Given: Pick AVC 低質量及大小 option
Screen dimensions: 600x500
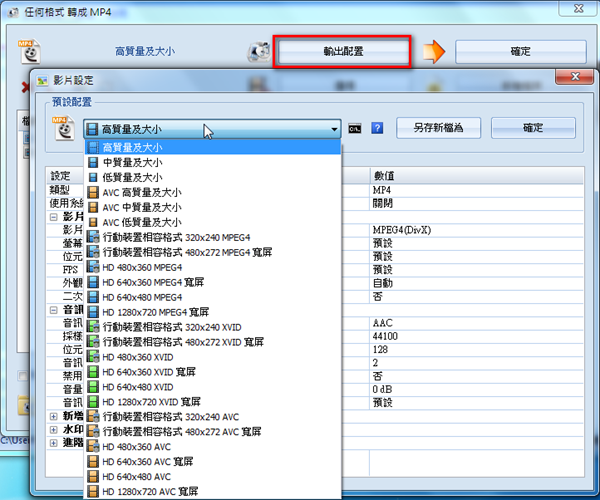Looking at the screenshot, I should coord(212,222).
